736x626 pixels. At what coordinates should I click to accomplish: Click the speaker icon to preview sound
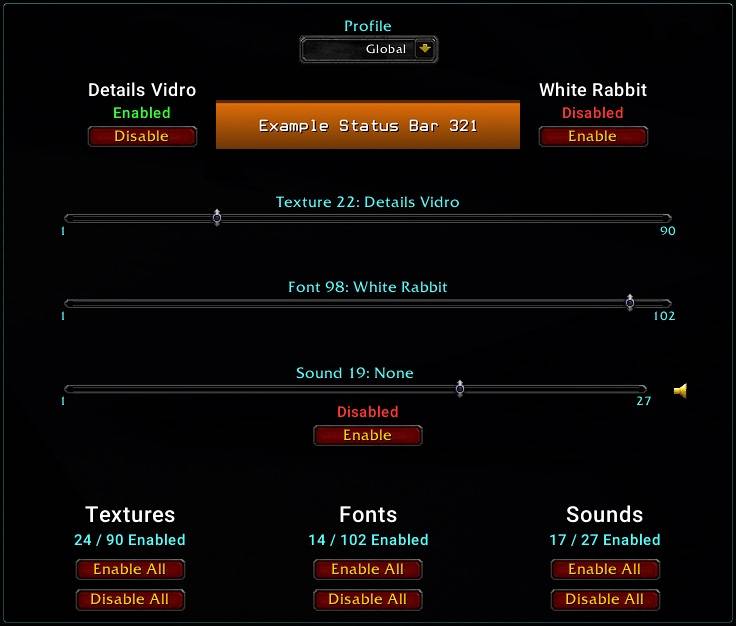pos(680,391)
